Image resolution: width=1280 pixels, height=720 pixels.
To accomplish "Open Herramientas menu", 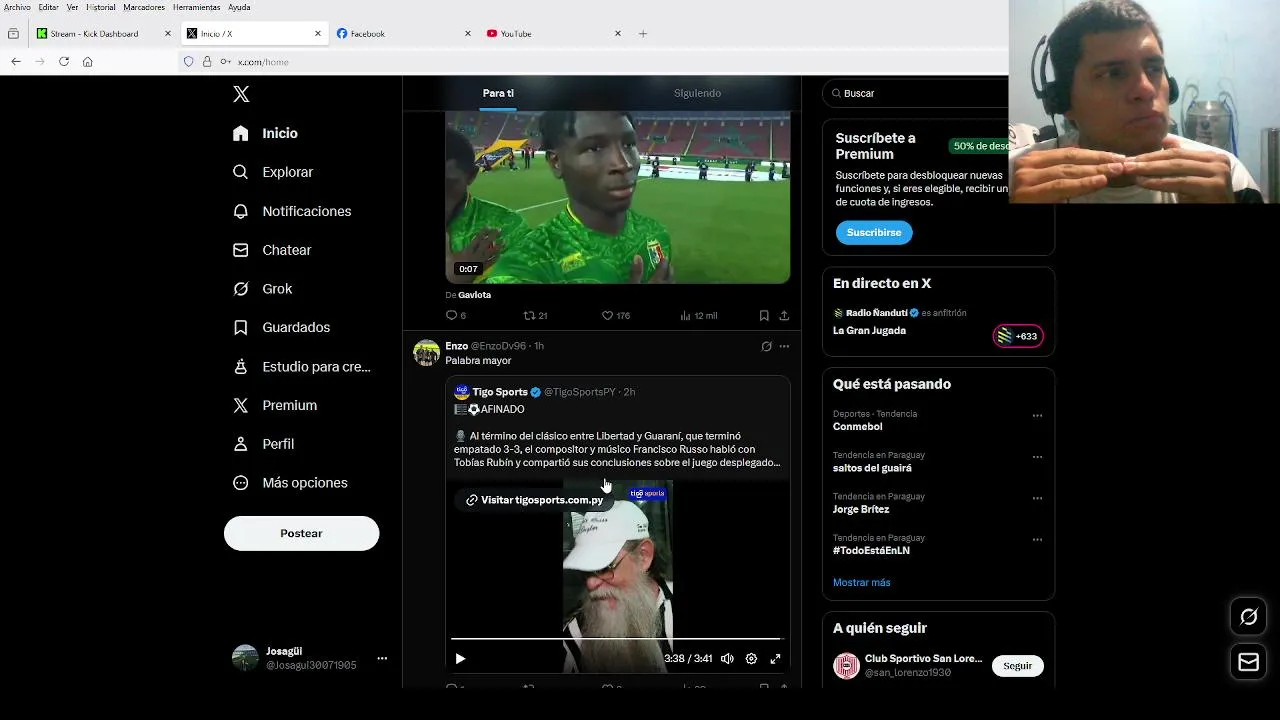I will [x=196, y=7].
